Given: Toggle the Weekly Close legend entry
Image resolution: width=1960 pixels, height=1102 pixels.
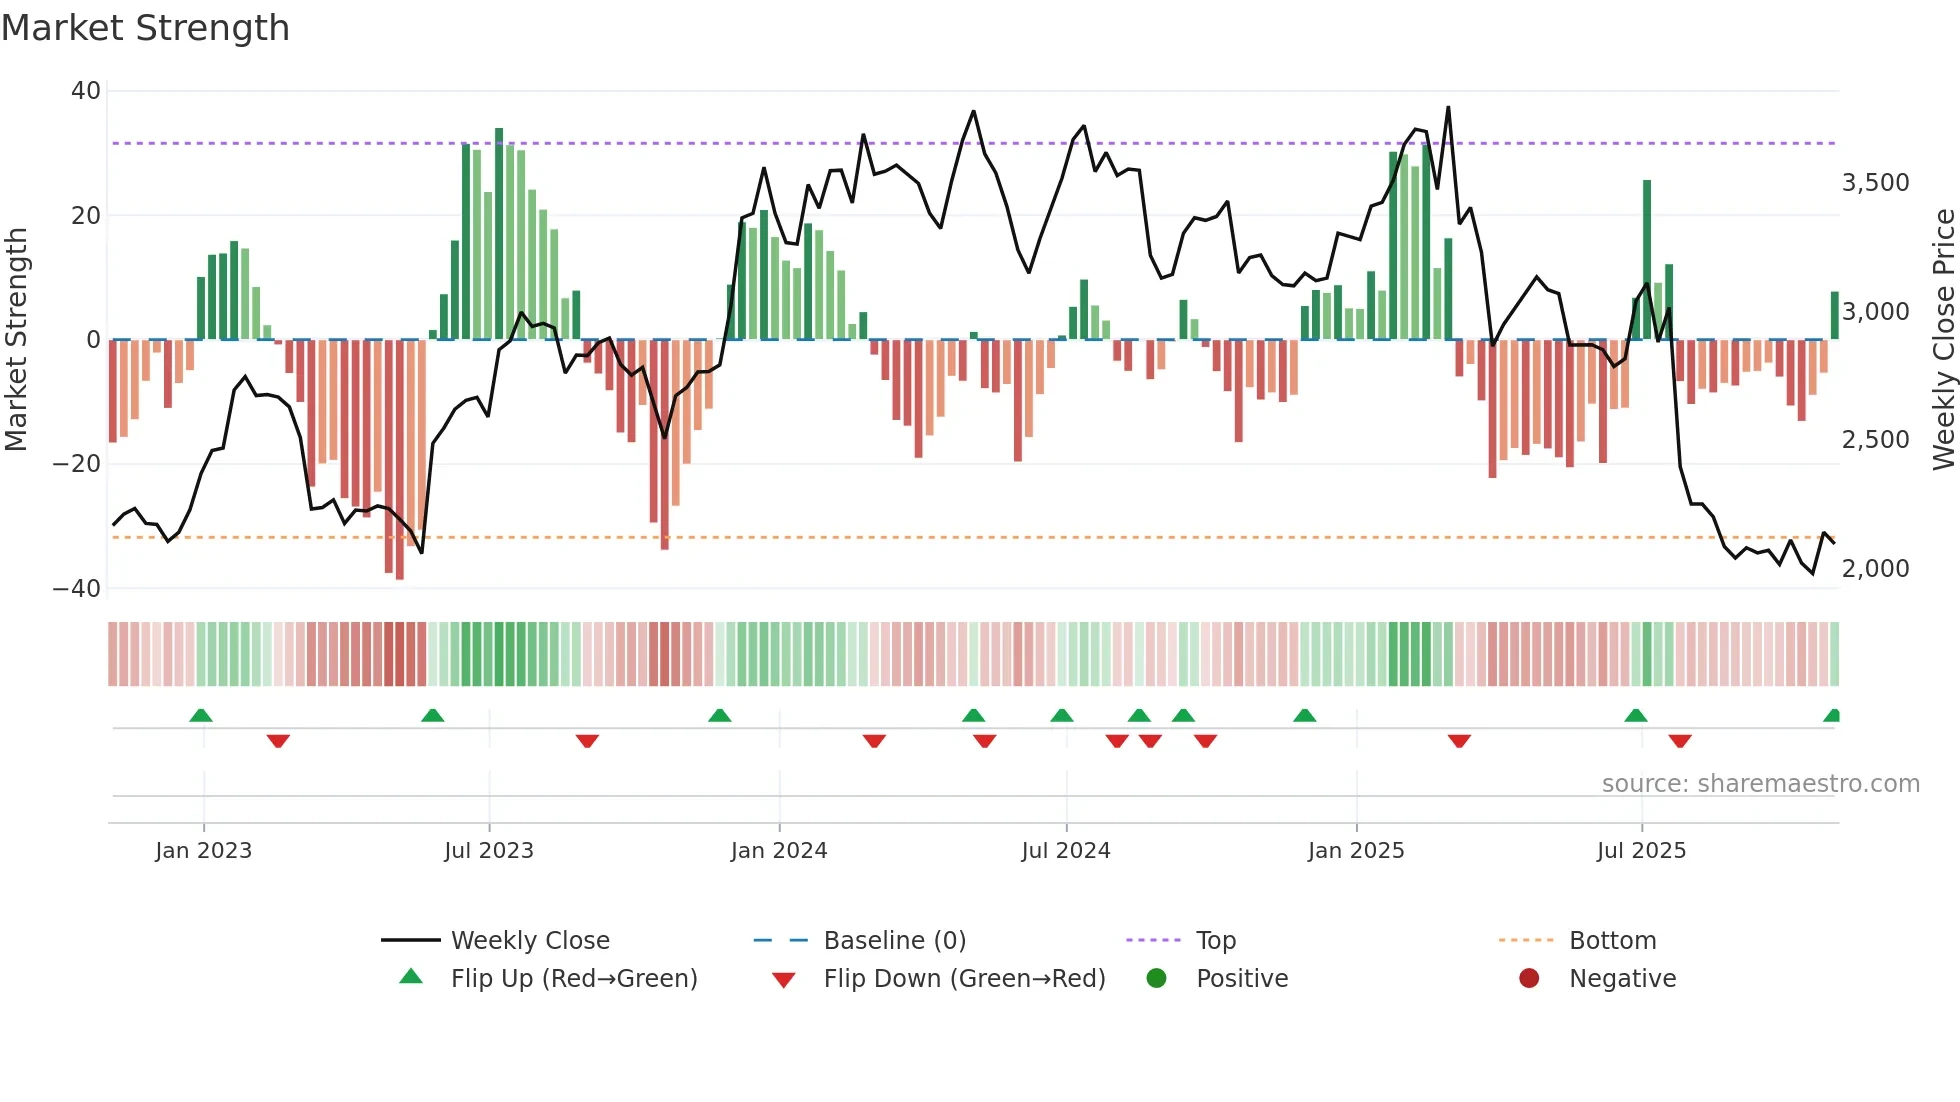Looking at the screenshot, I should coord(530,940).
